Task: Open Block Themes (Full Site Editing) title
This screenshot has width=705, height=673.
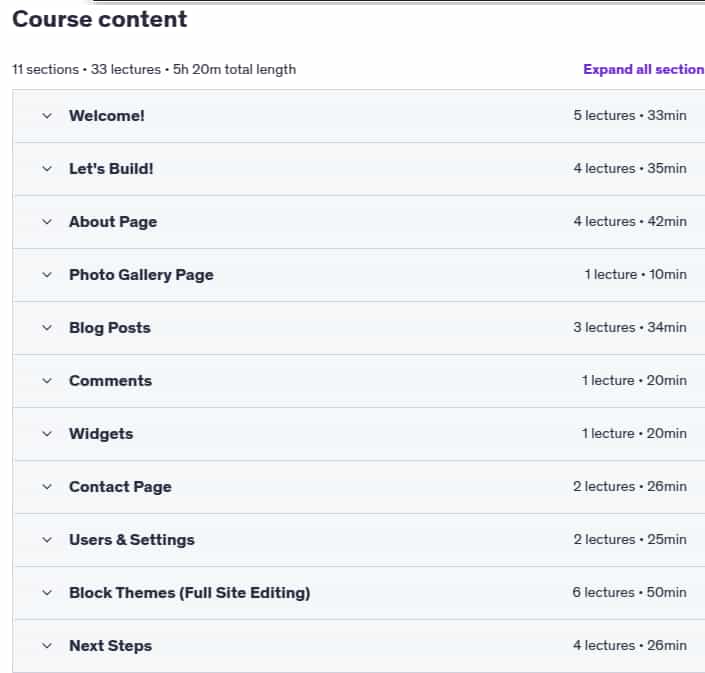Action: click(189, 593)
